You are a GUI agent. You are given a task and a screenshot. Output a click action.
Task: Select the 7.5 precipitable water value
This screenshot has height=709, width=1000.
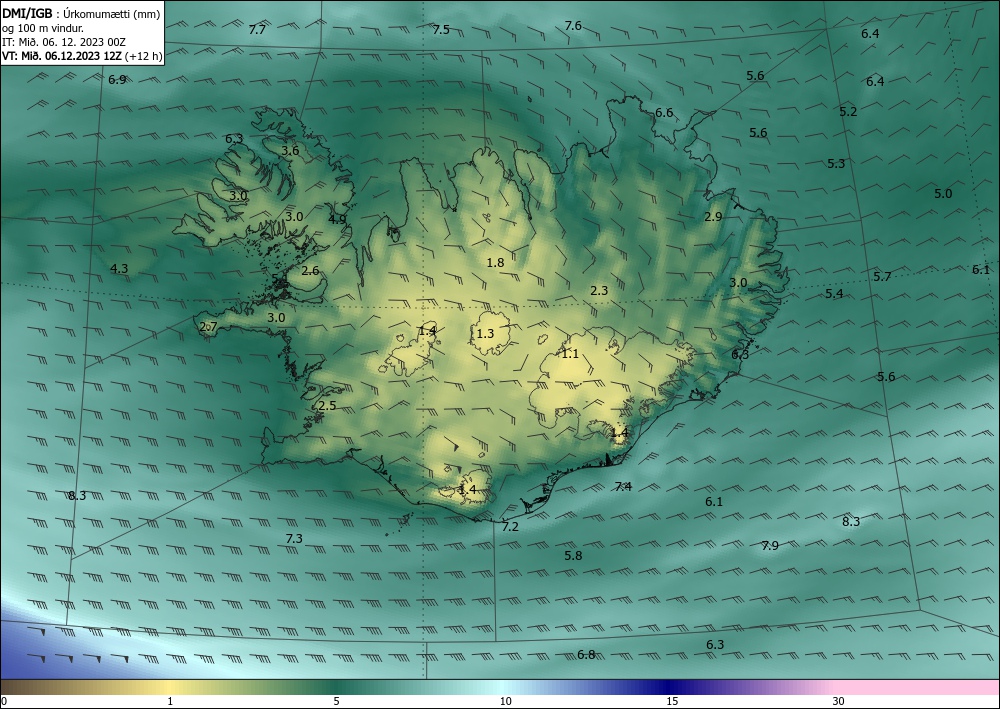(x=441, y=29)
